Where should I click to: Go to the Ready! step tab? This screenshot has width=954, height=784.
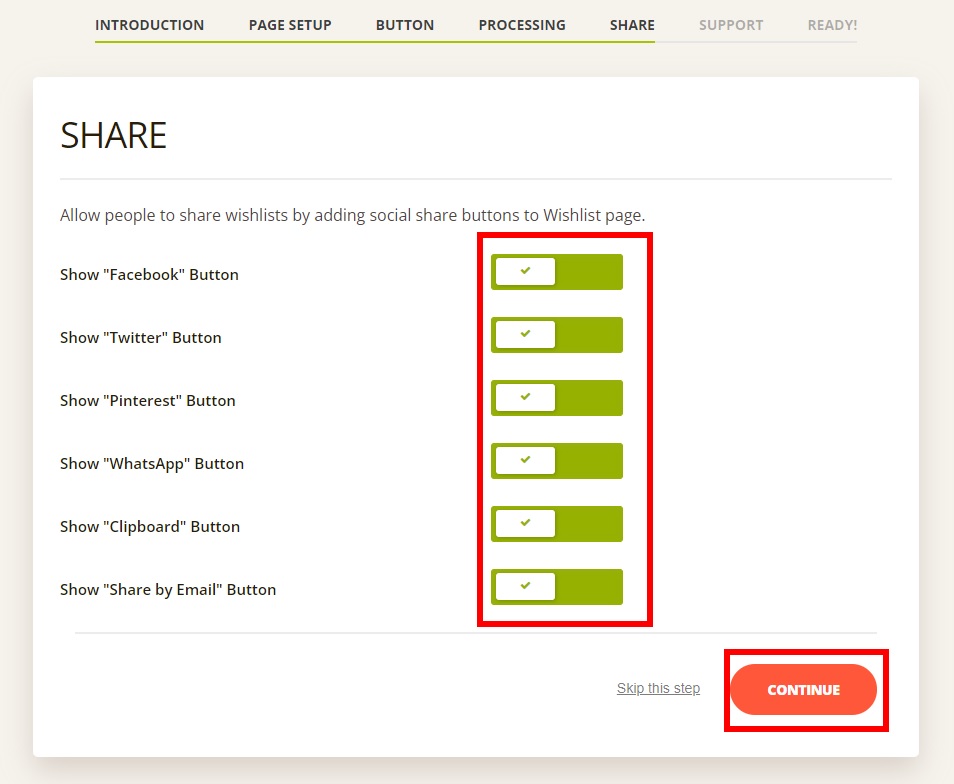click(832, 25)
